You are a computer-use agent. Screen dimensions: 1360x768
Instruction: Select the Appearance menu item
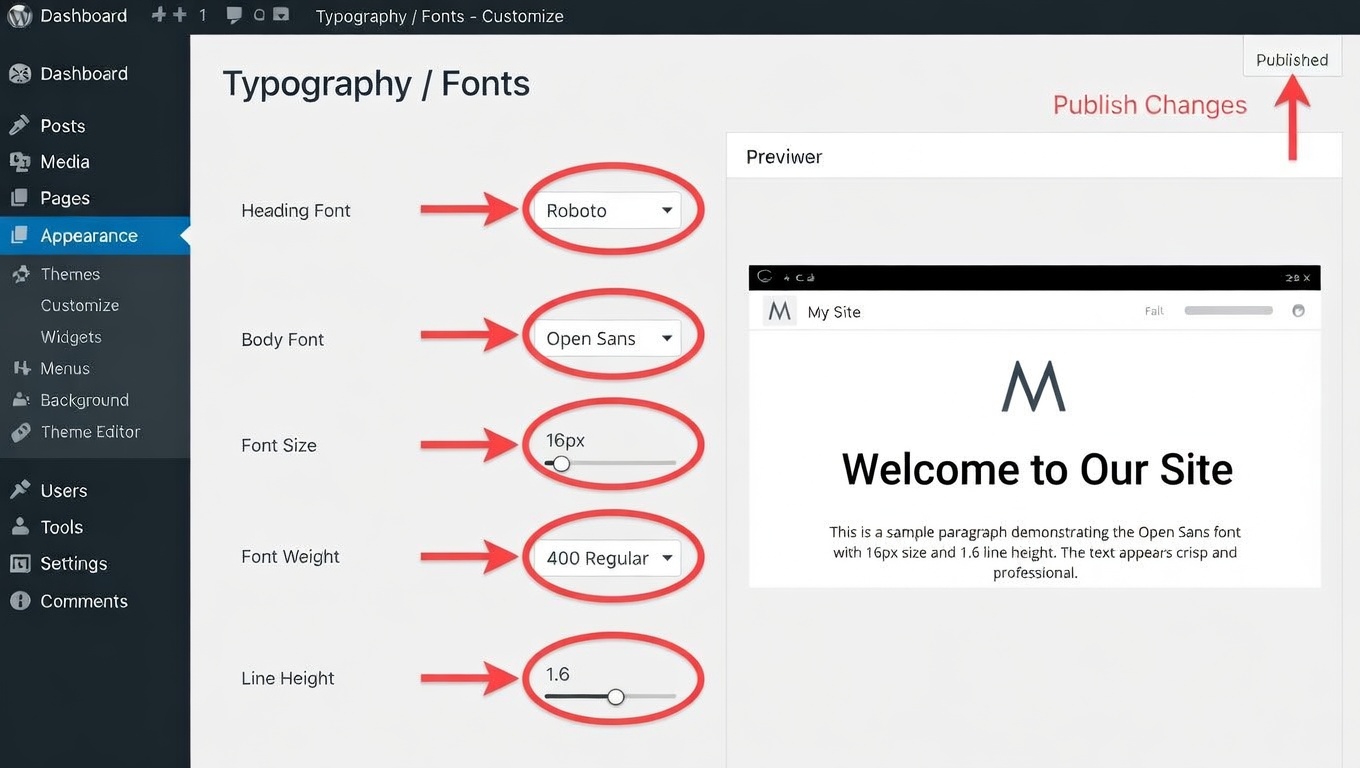95,236
